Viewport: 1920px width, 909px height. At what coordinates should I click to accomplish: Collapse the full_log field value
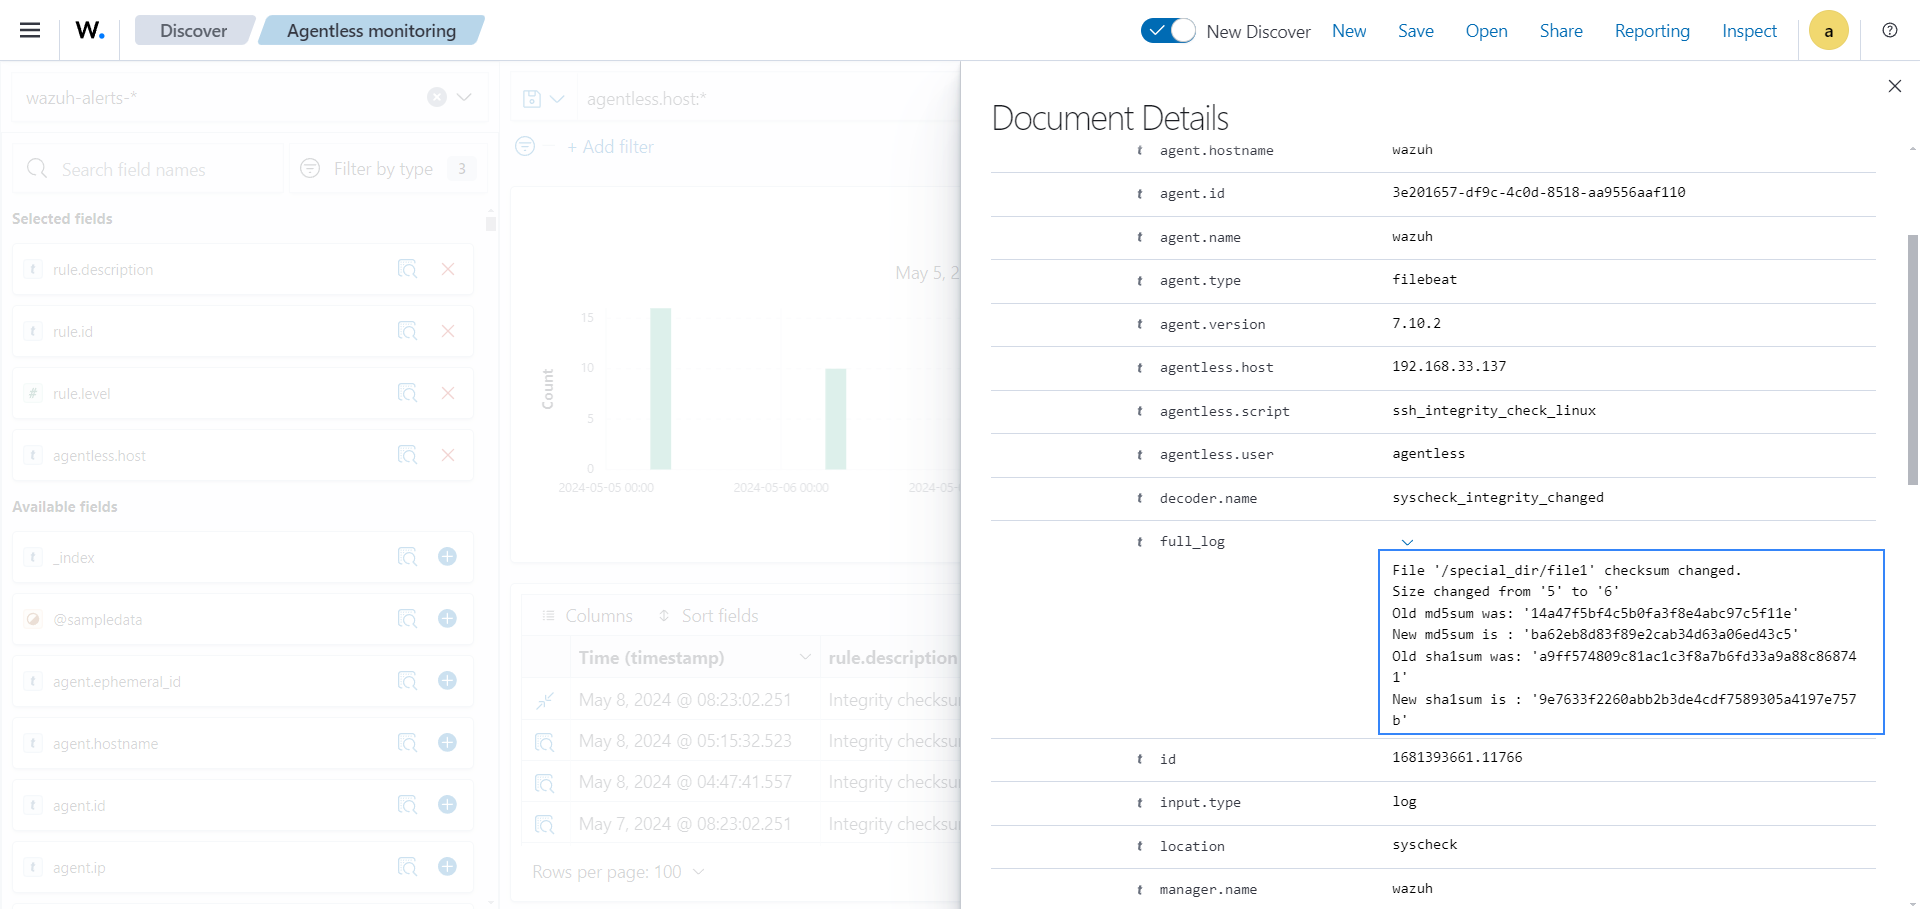(1407, 542)
